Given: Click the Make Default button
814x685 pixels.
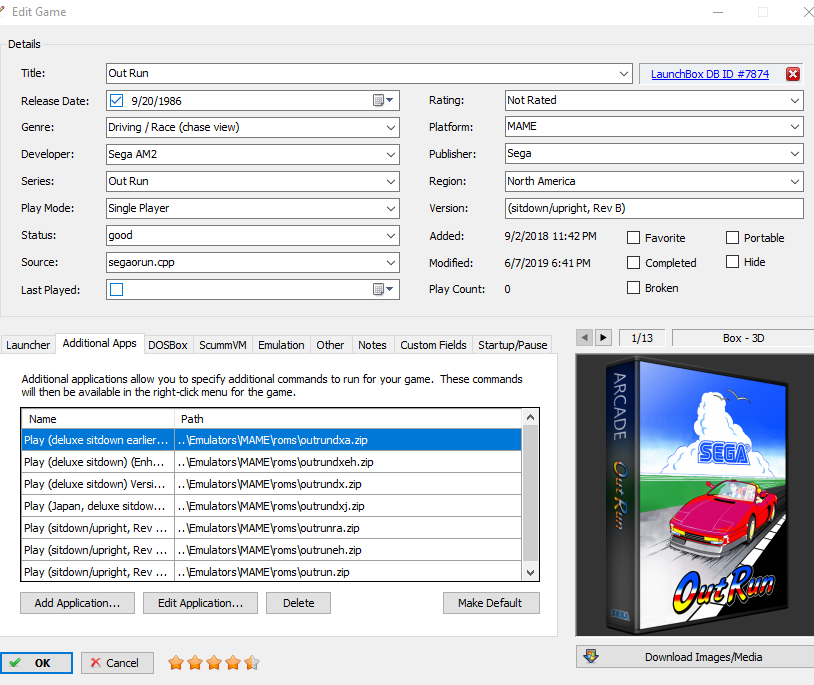Looking at the screenshot, I should tap(491, 603).
